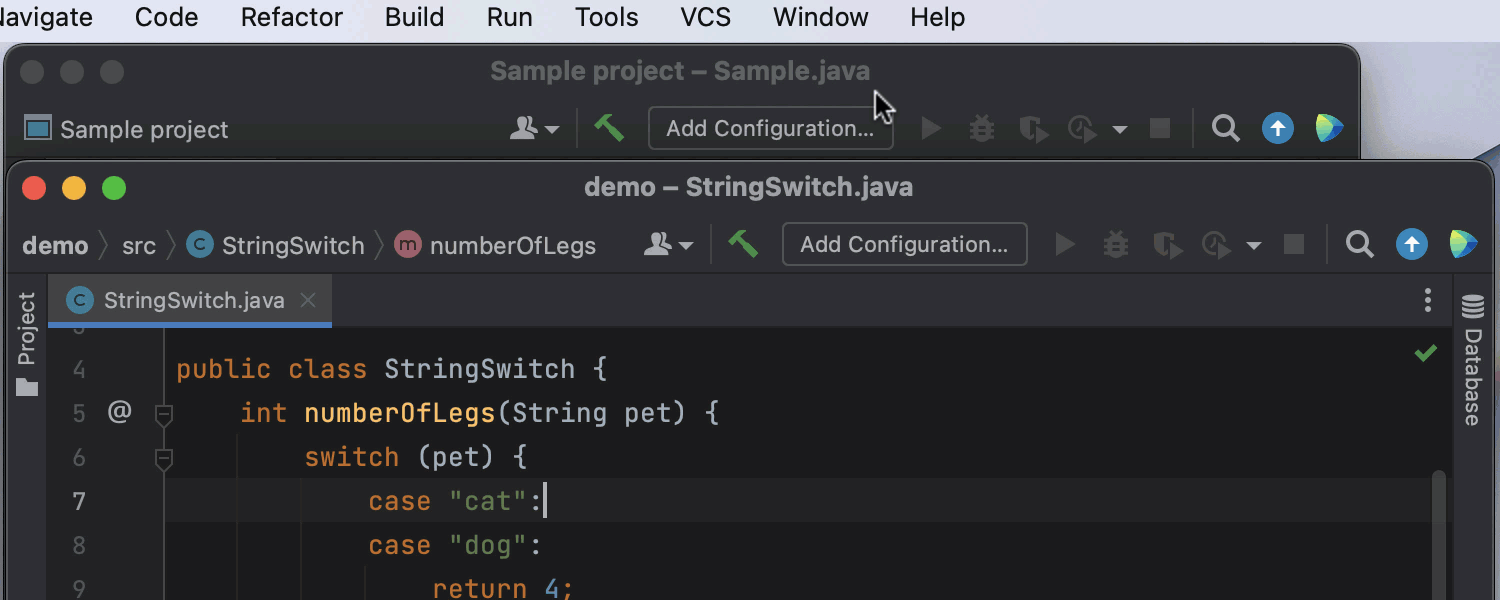Click the Run play icon in demo toolbar
The image size is (1500, 600).
[x=1065, y=244]
